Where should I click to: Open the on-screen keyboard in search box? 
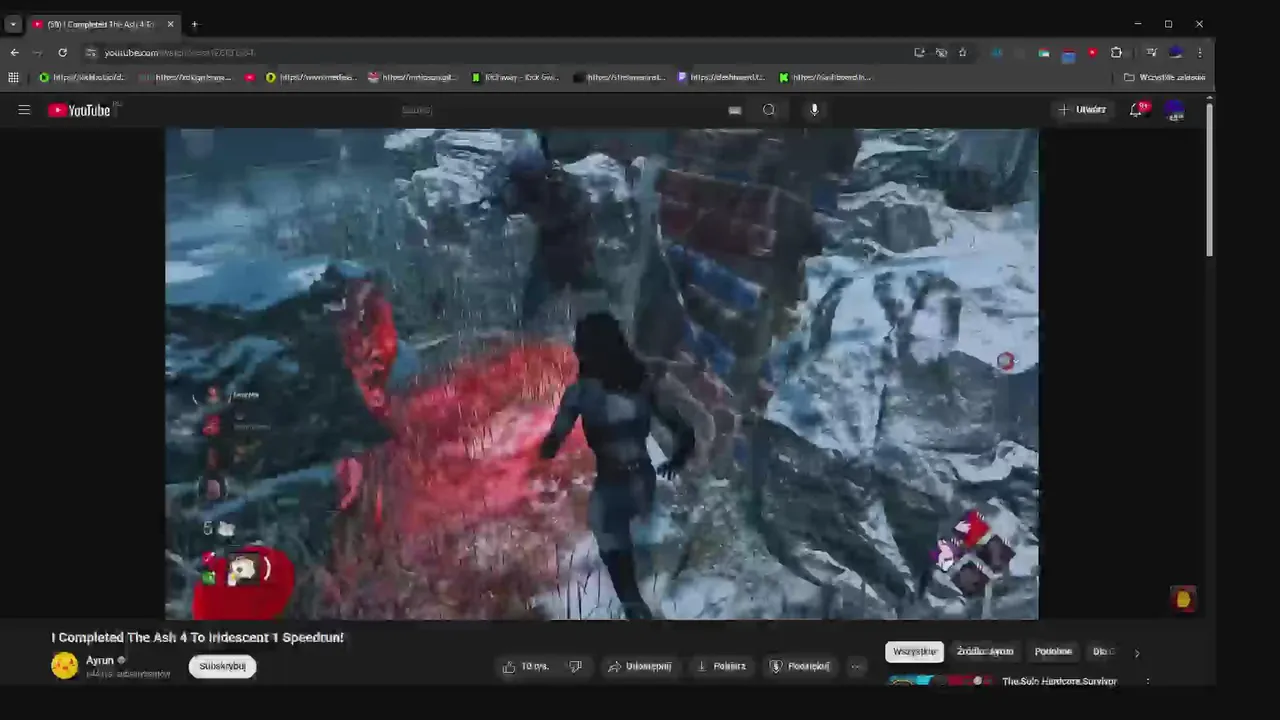pyautogui.click(x=735, y=110)
